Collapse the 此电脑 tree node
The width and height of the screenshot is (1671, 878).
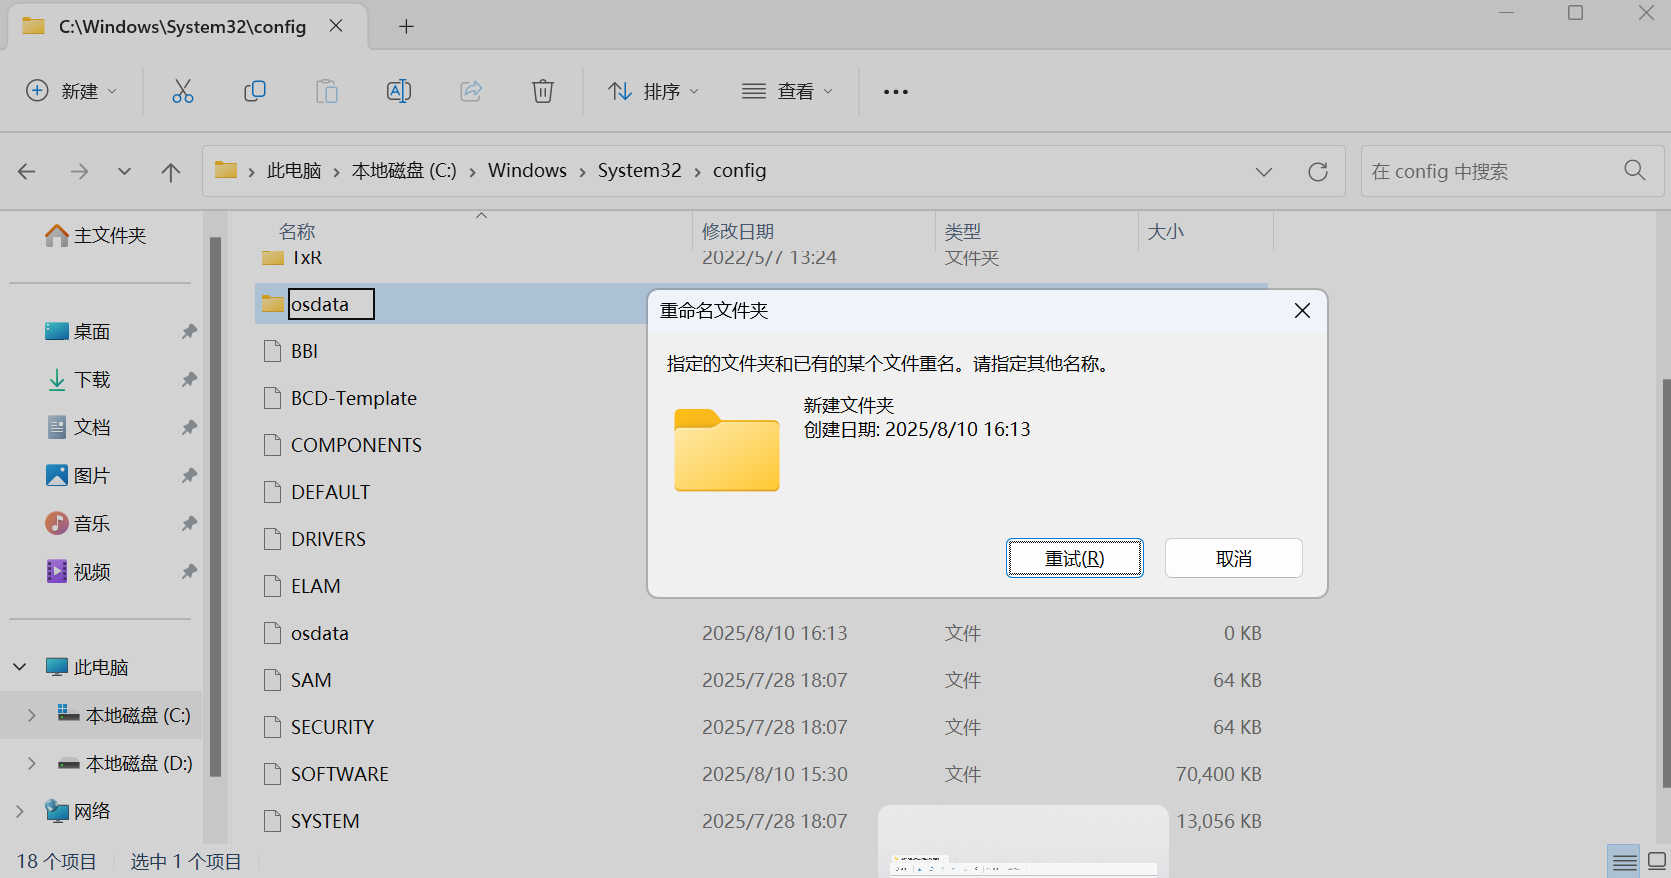20,667
